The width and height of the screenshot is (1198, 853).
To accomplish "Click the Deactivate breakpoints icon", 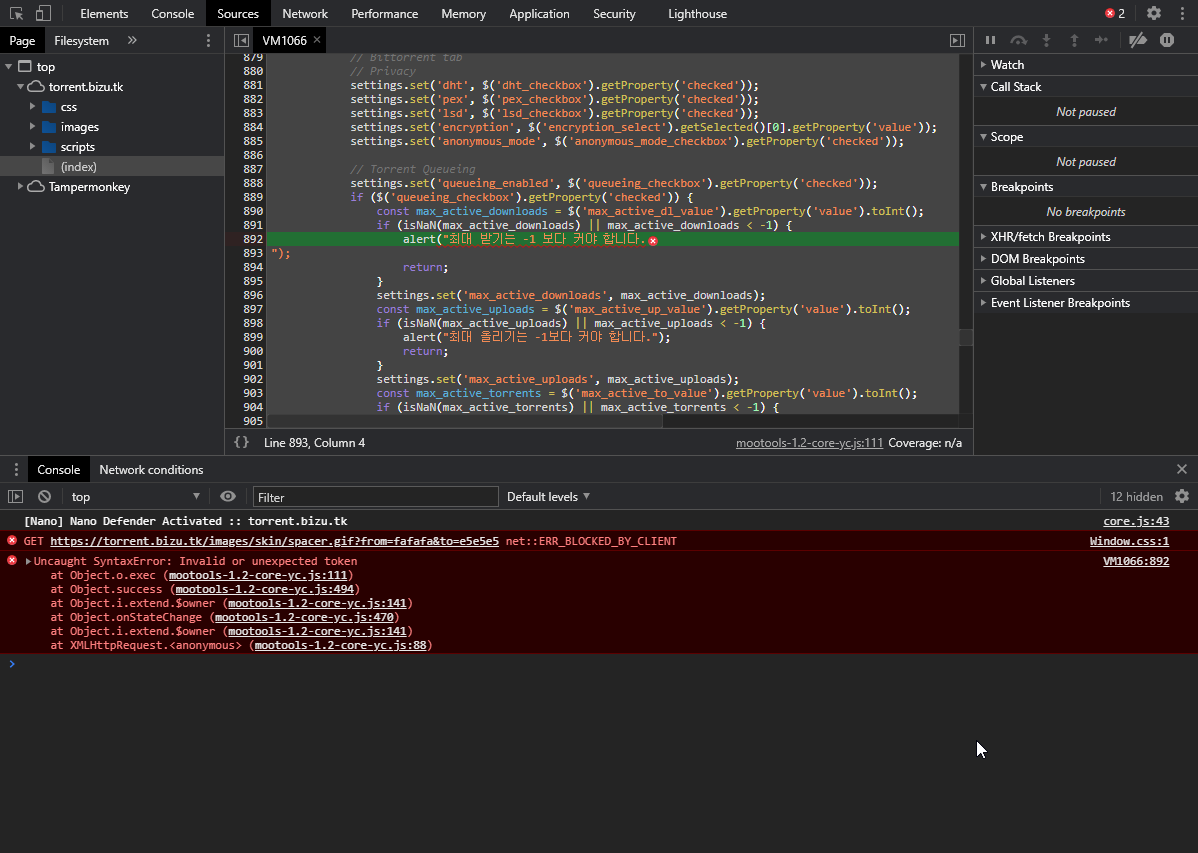I will (x=1138, y=40).
